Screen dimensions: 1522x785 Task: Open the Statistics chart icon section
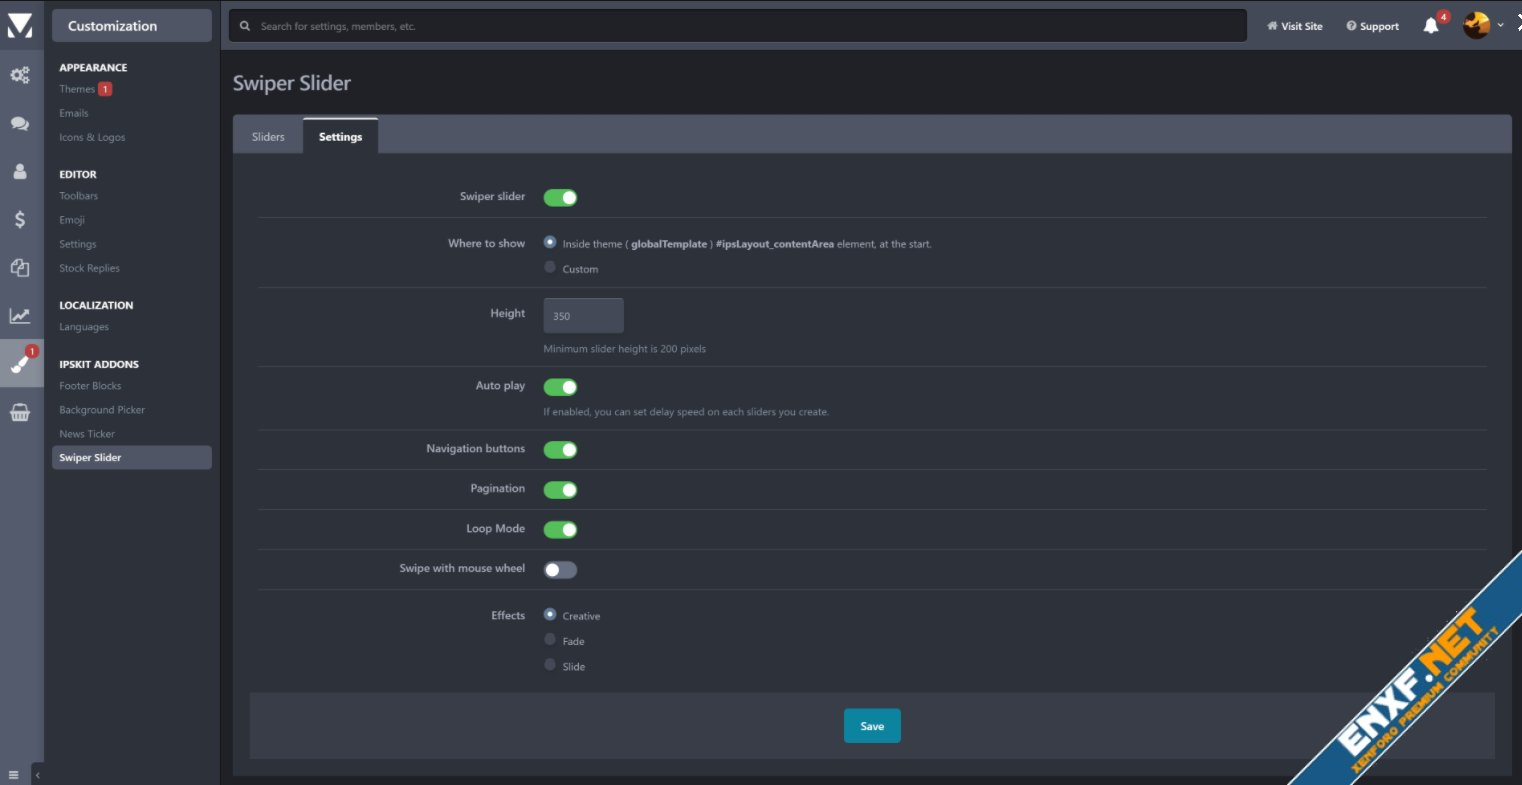point(20,316)
